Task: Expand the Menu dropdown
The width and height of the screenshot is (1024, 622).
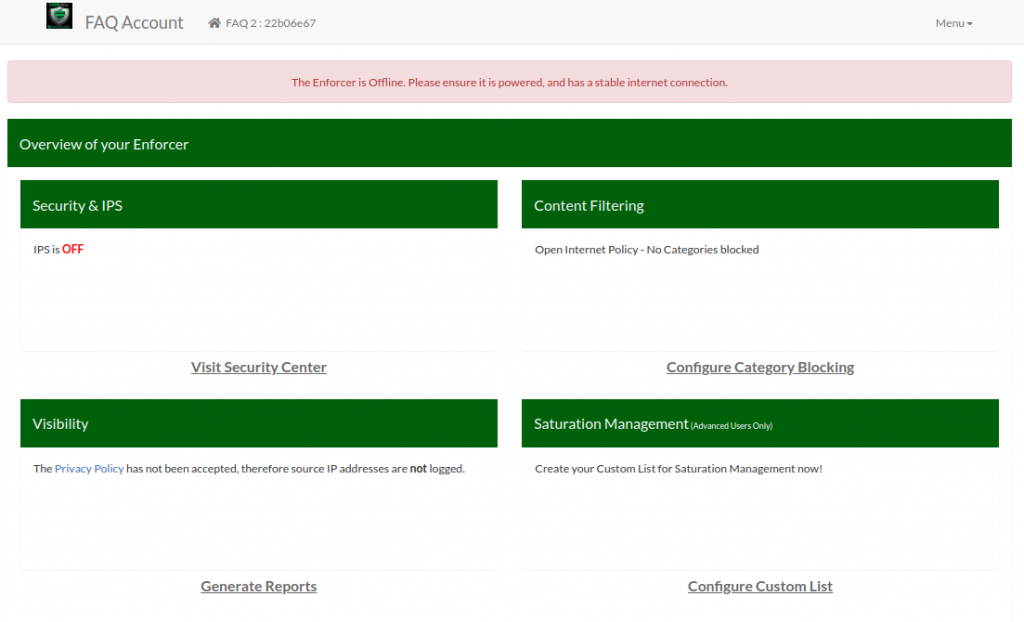Action: click(953, 23)
